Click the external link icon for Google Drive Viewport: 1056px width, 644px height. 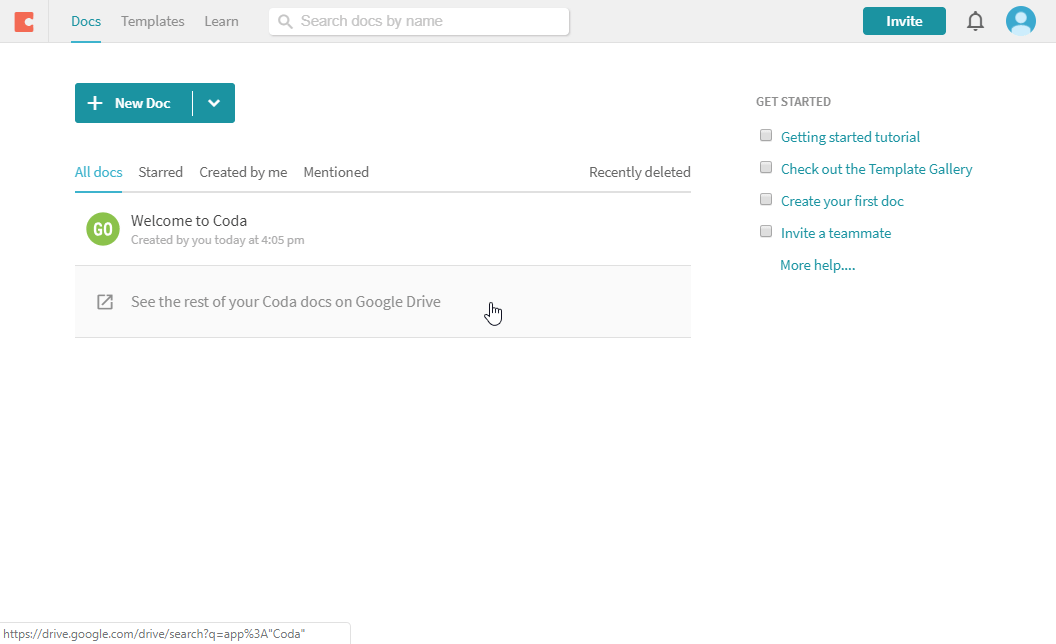104,302
